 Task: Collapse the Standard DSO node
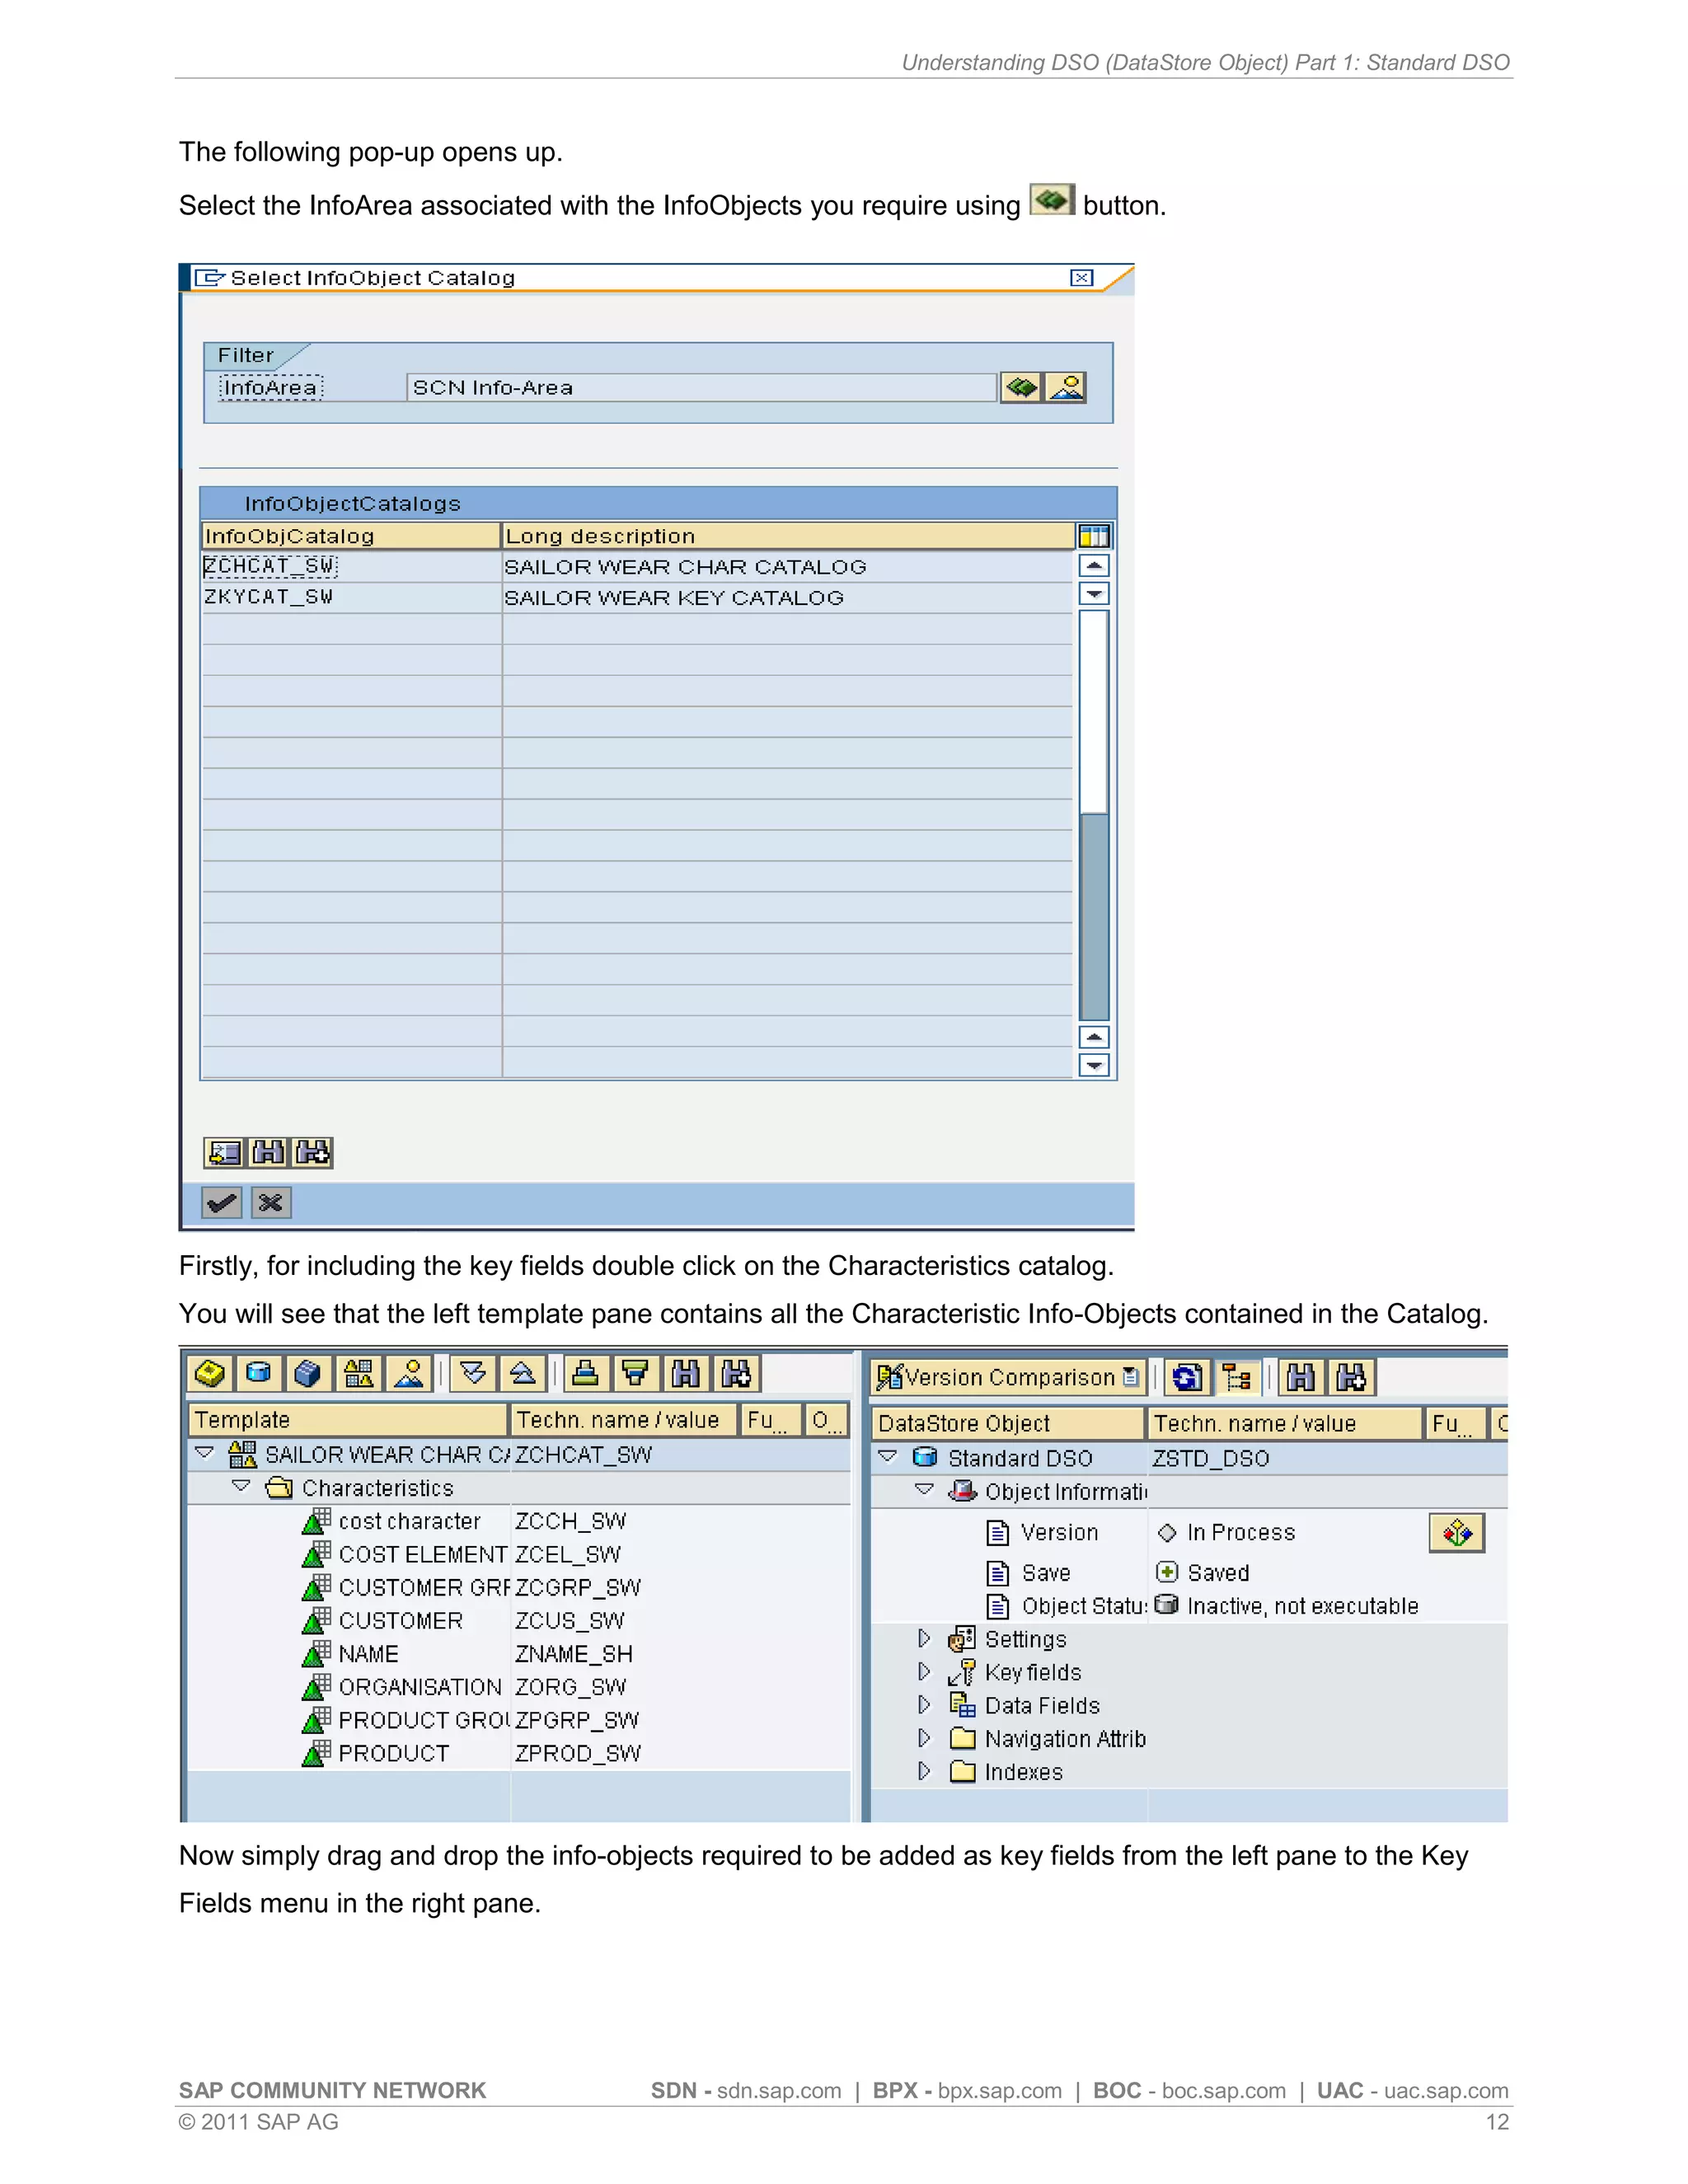pos(888,1456)
